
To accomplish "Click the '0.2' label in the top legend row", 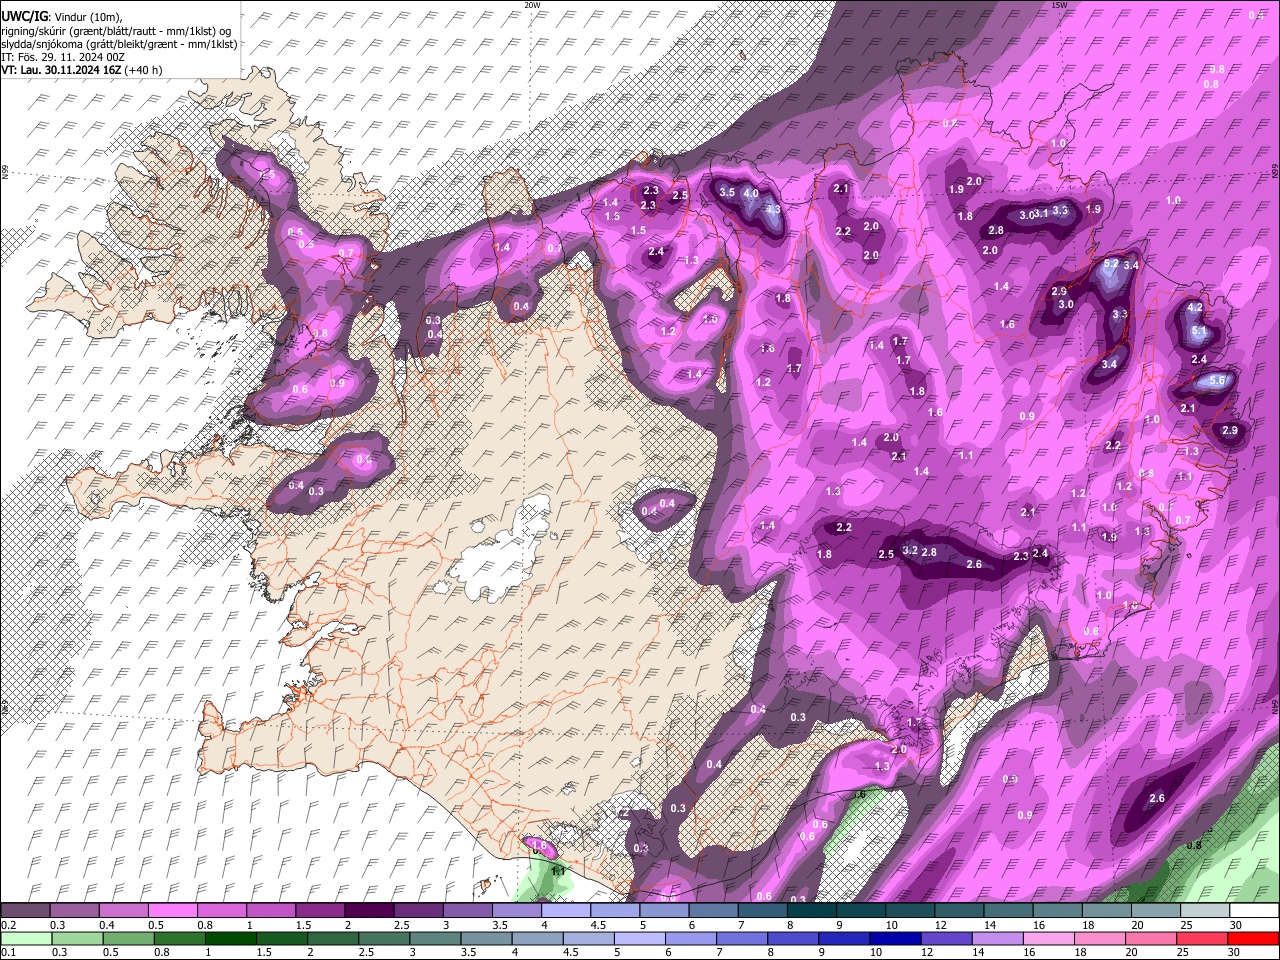I will pos(7,926).
